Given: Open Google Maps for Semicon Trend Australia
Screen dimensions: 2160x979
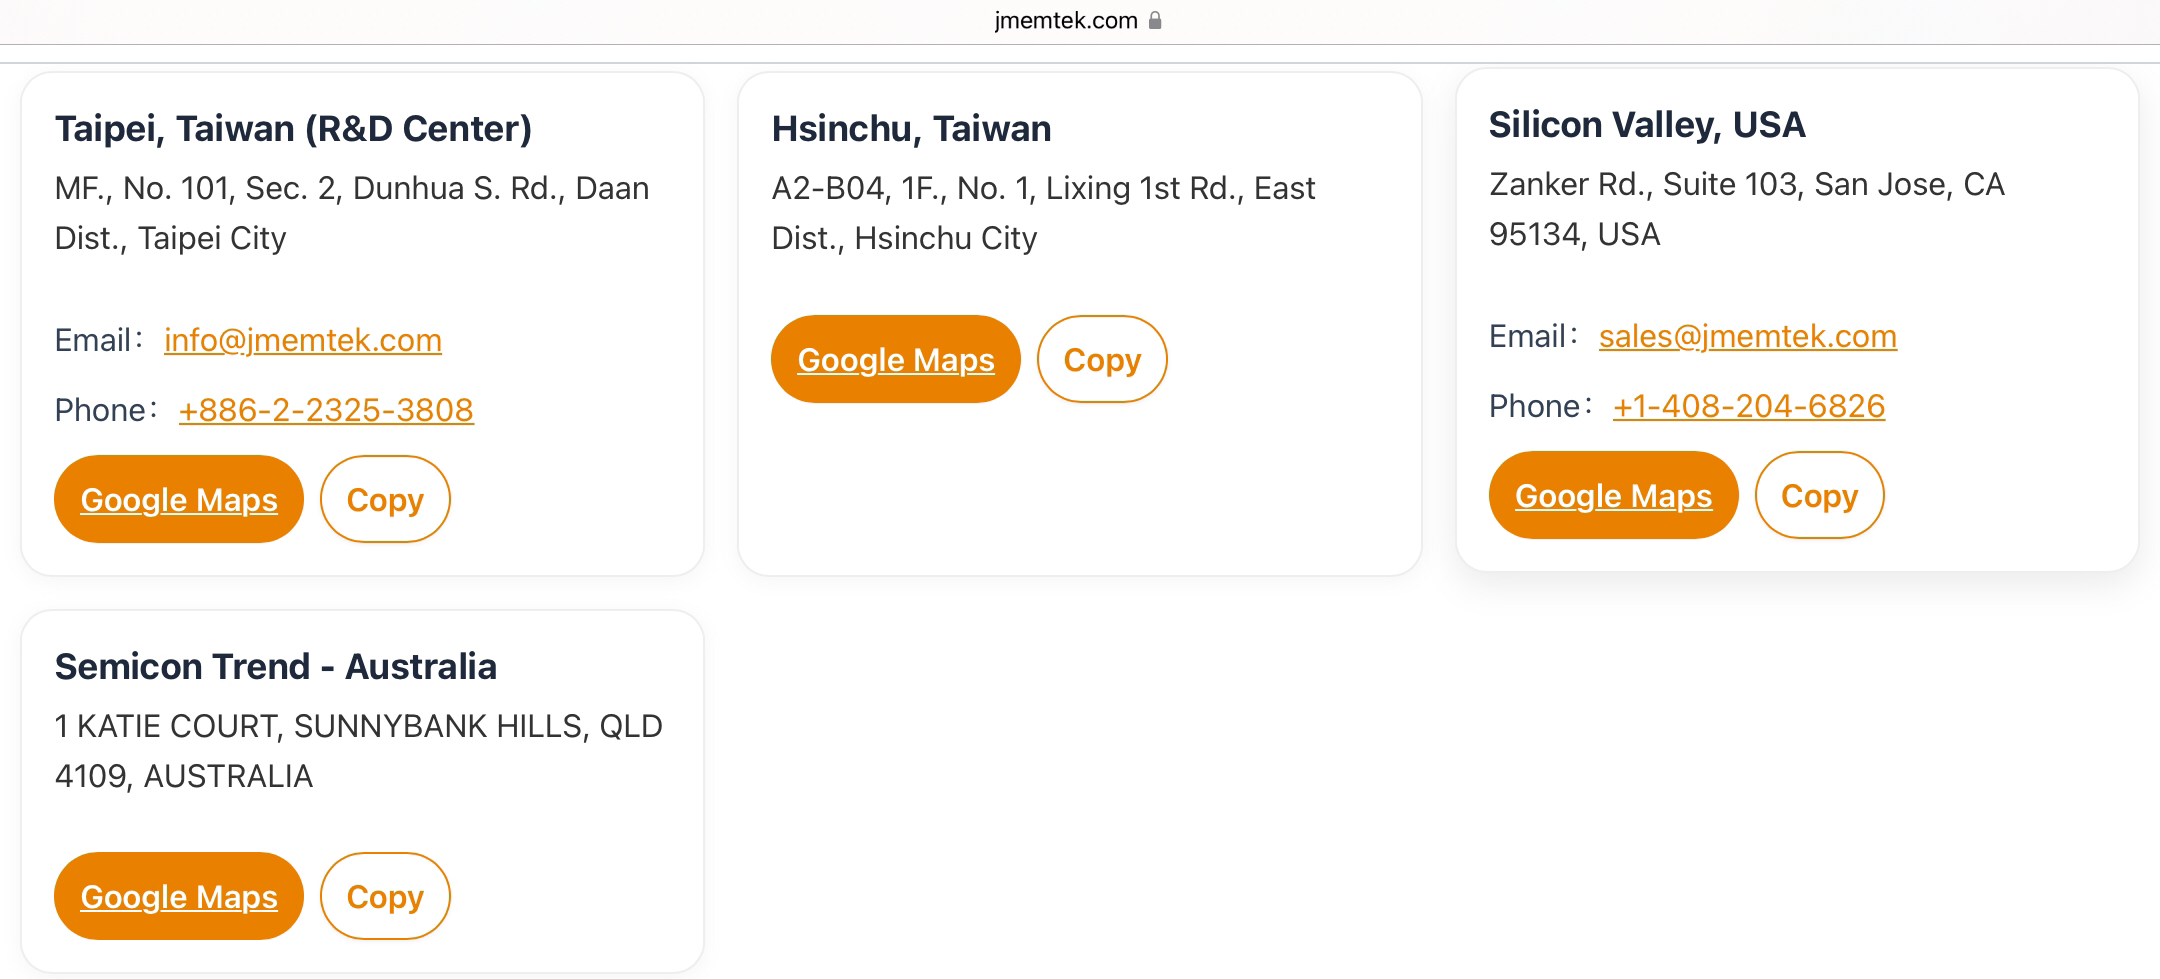Looking at the screenshot, I should [179, 896].
